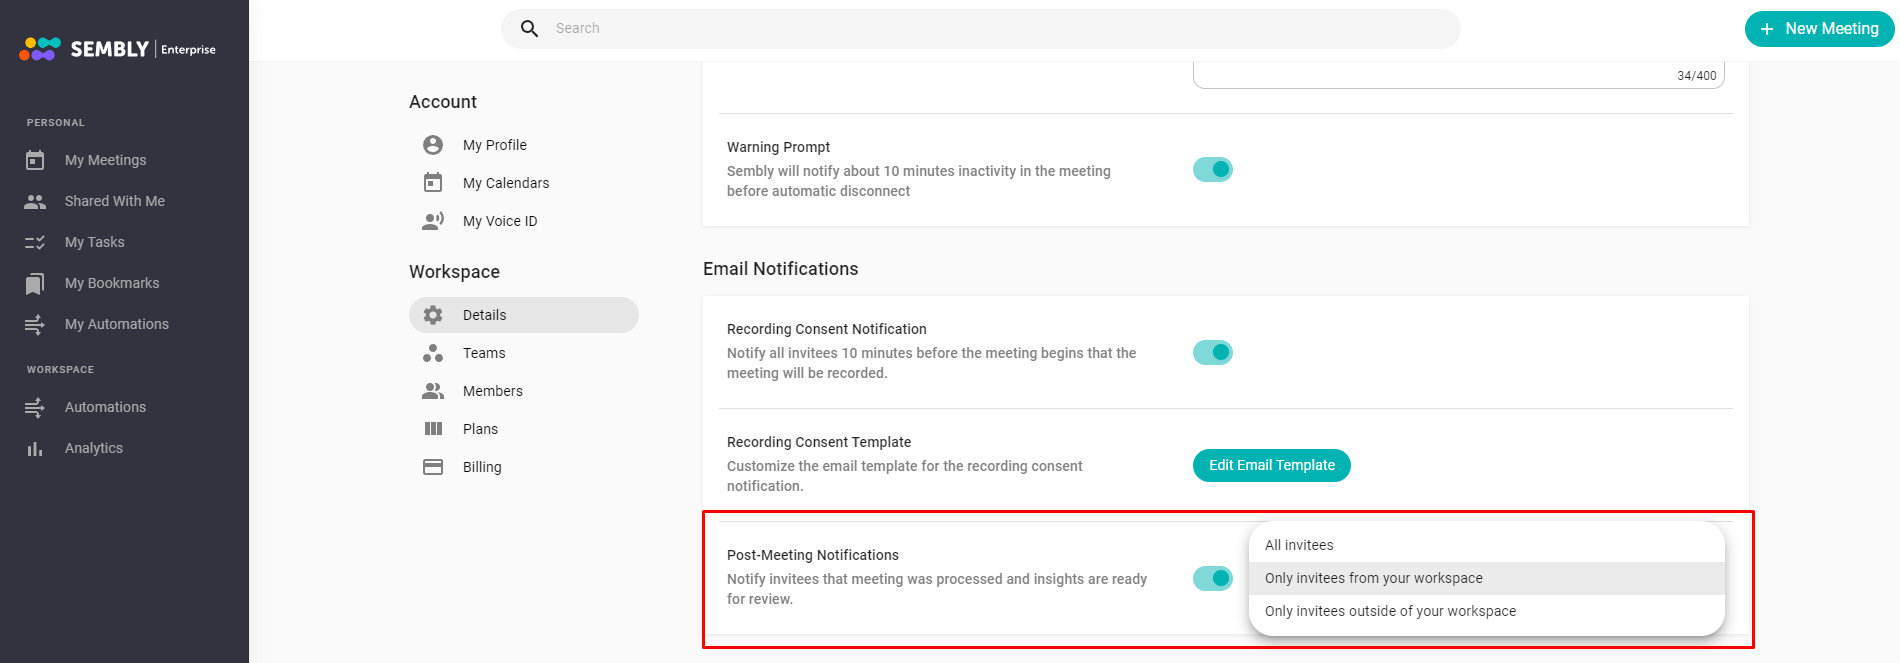Go to Plans in Workspace settings

click(480, 429)
